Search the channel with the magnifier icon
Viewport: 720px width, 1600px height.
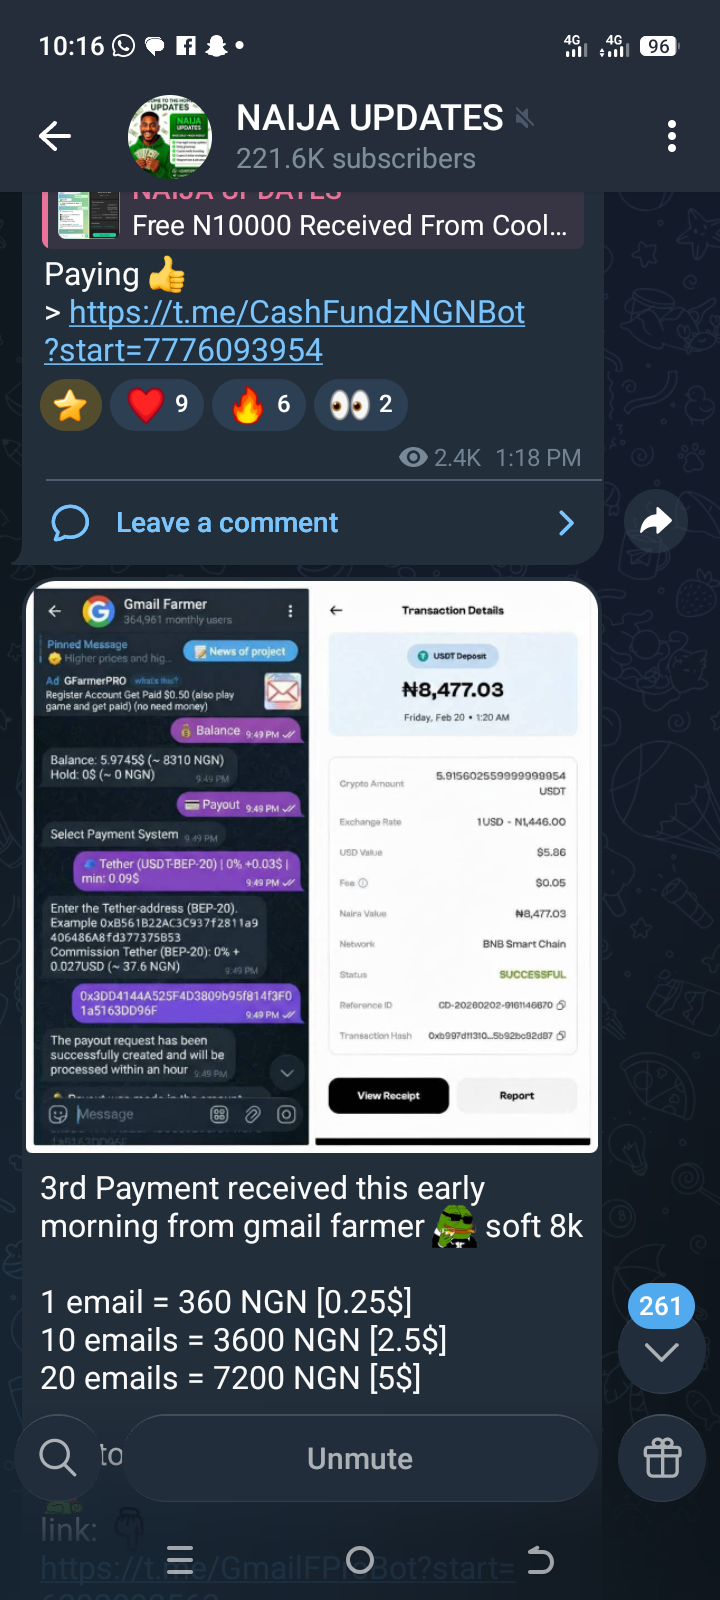click(57, 1458)
